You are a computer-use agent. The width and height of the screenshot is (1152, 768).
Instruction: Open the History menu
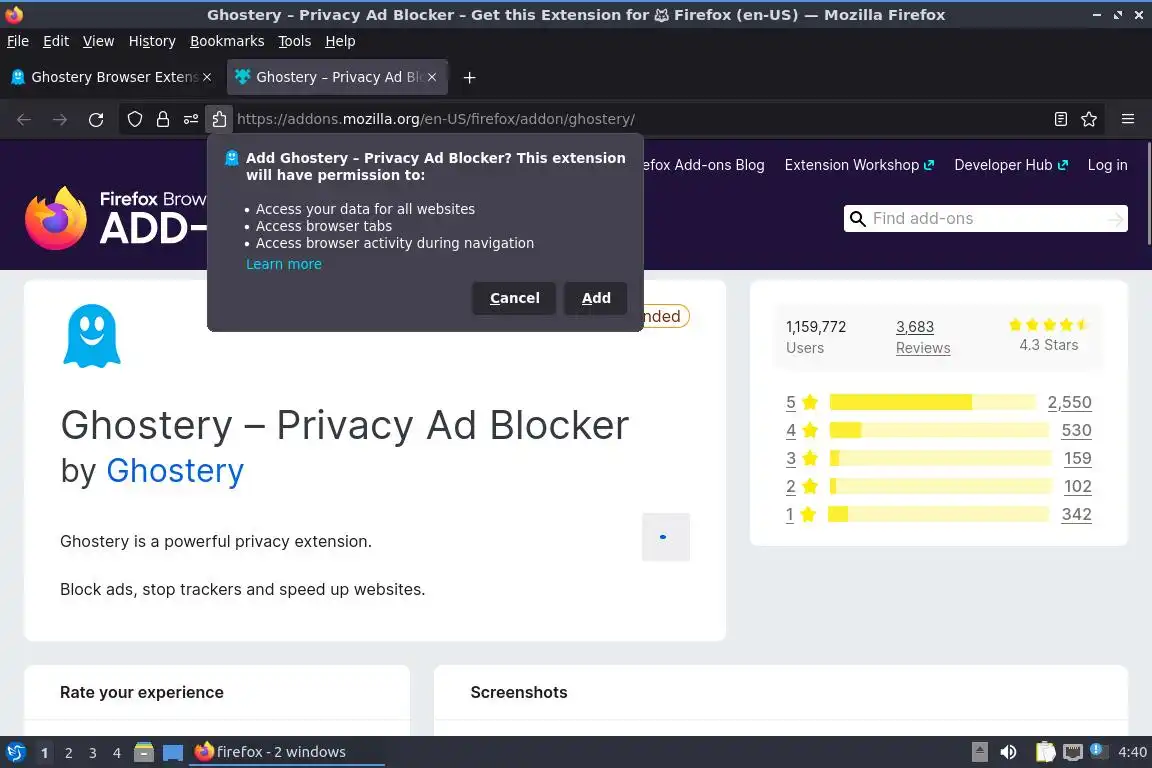click(x=152, y=41)
